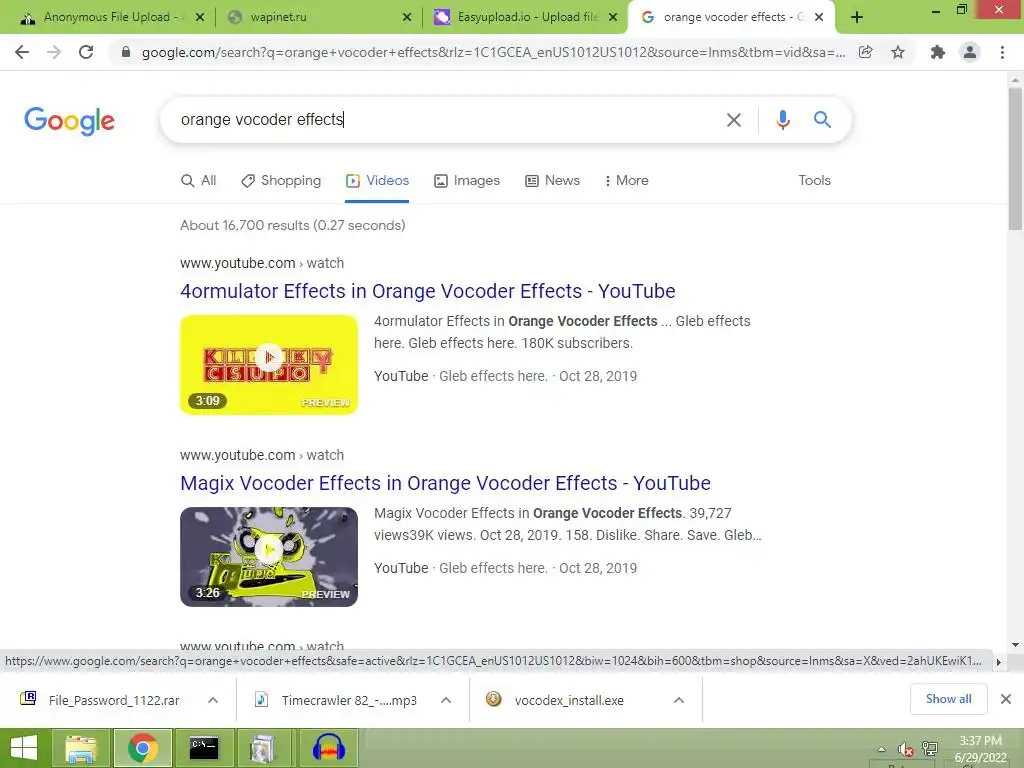Switch to the Easyupload.io tab
1024x768 pixels.
(x=522, y=17)
